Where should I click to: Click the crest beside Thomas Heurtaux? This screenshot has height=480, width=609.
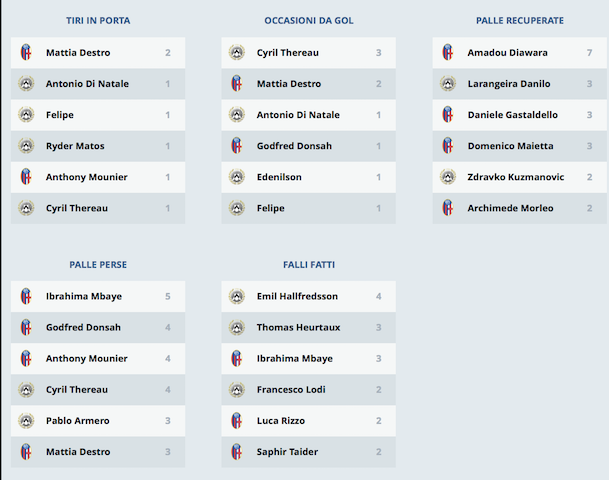coord(237,328)
